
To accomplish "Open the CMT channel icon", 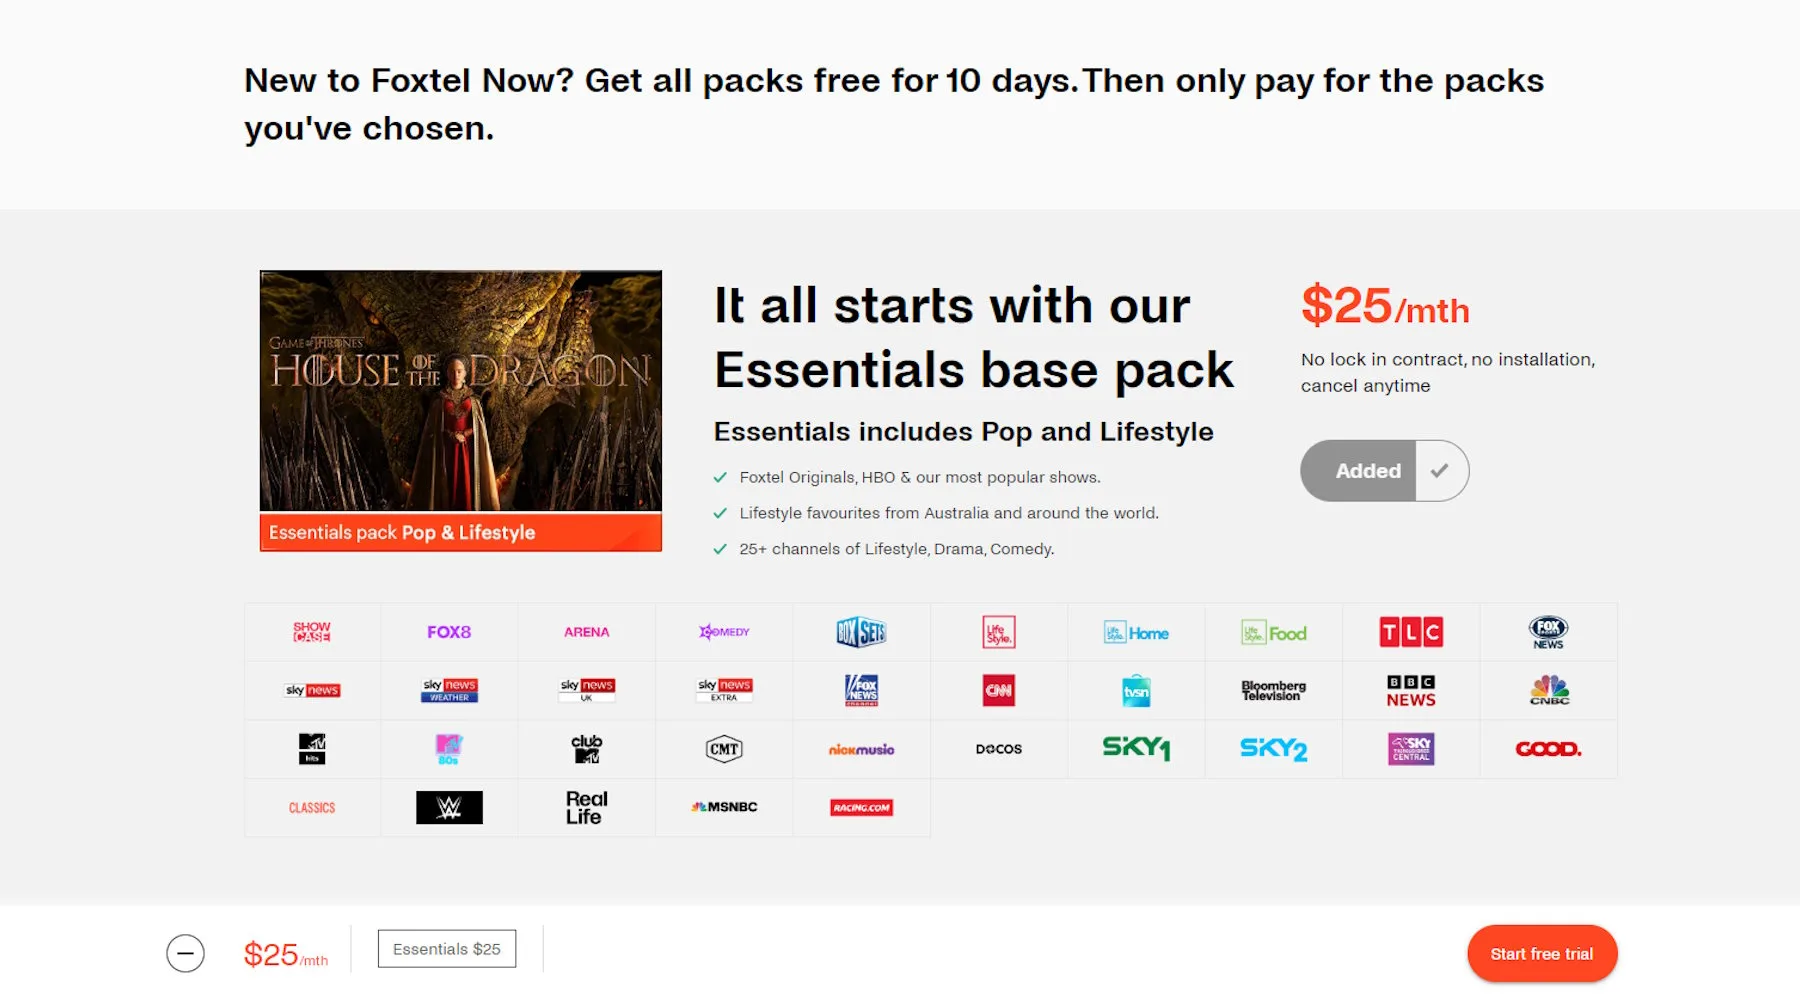I will [724, 749].
